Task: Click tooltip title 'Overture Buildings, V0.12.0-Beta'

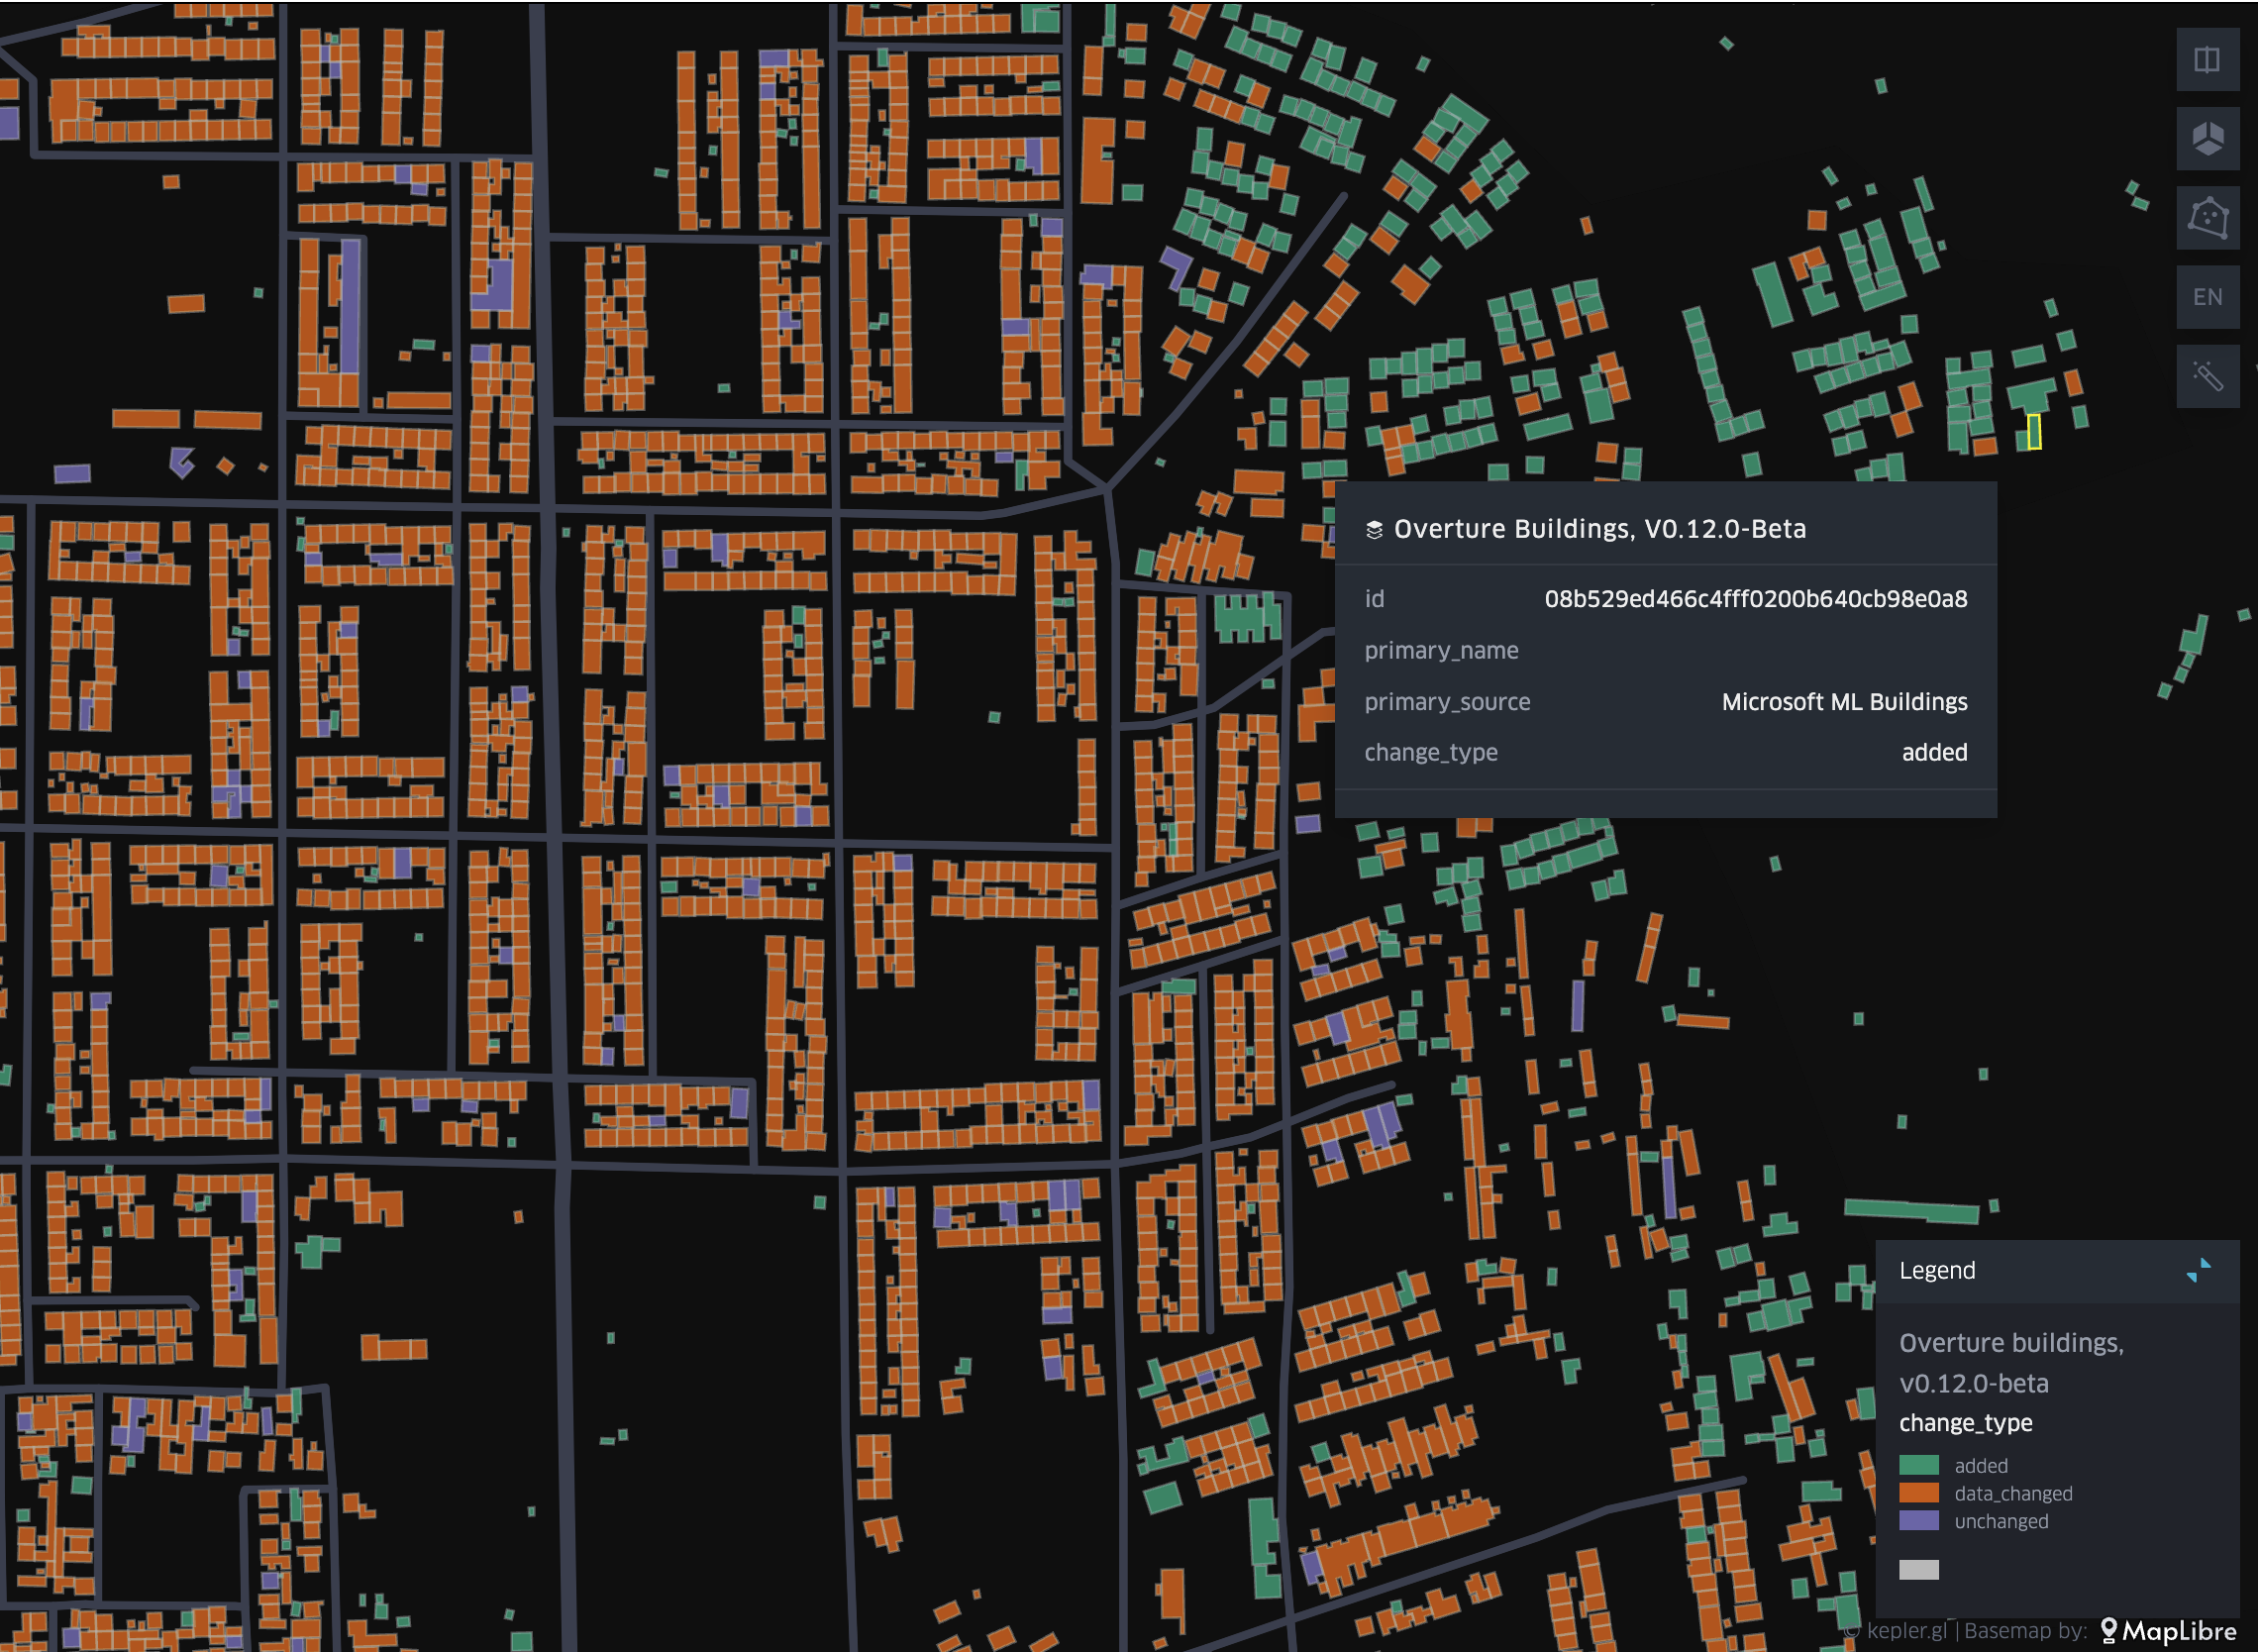Action: point(1599,529)
